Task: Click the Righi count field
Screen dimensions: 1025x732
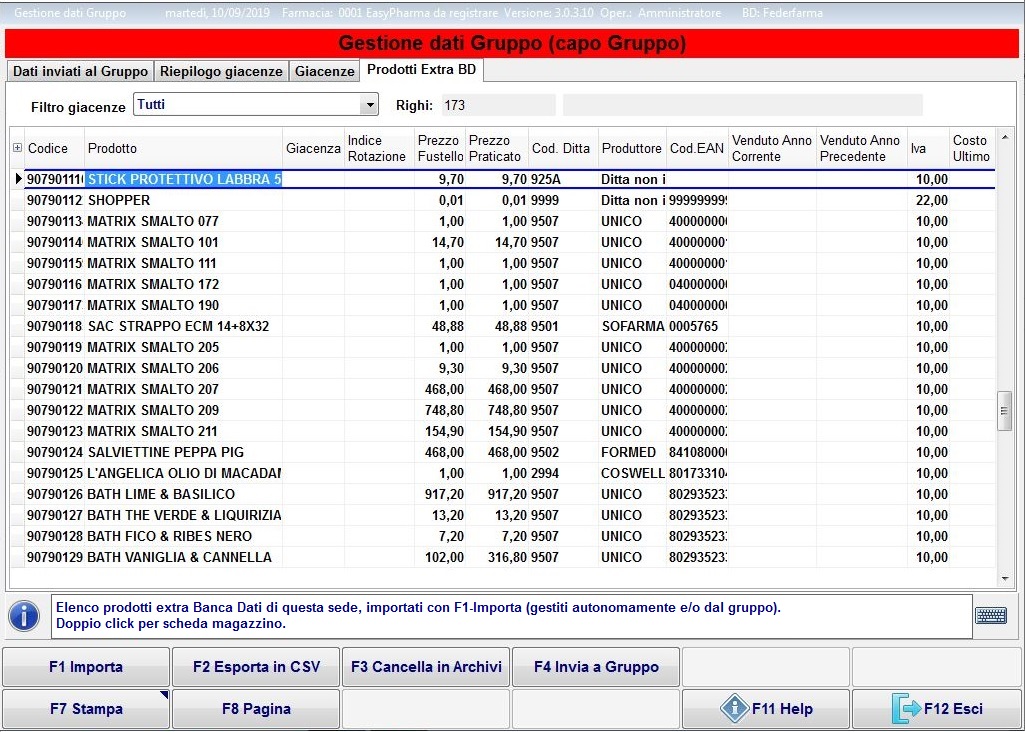Action: 497,105
